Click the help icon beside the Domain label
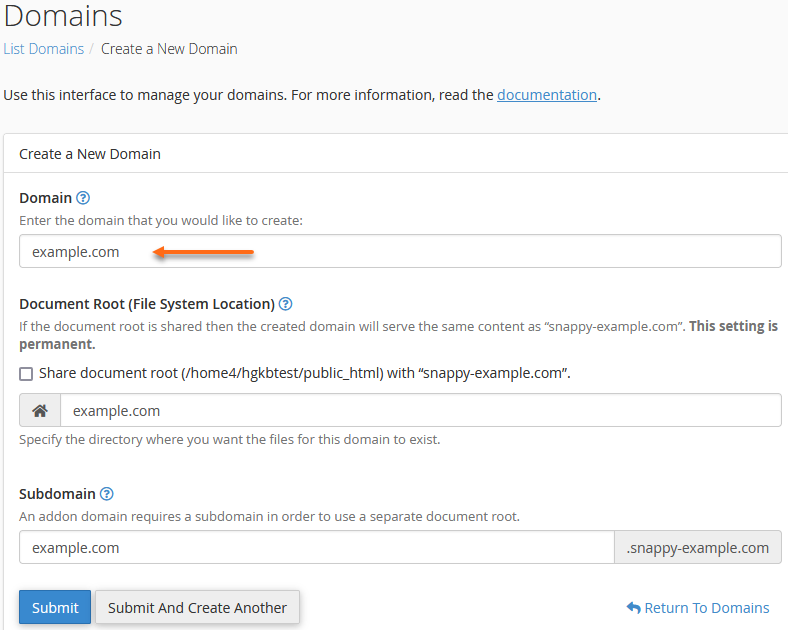 [83, 198]
